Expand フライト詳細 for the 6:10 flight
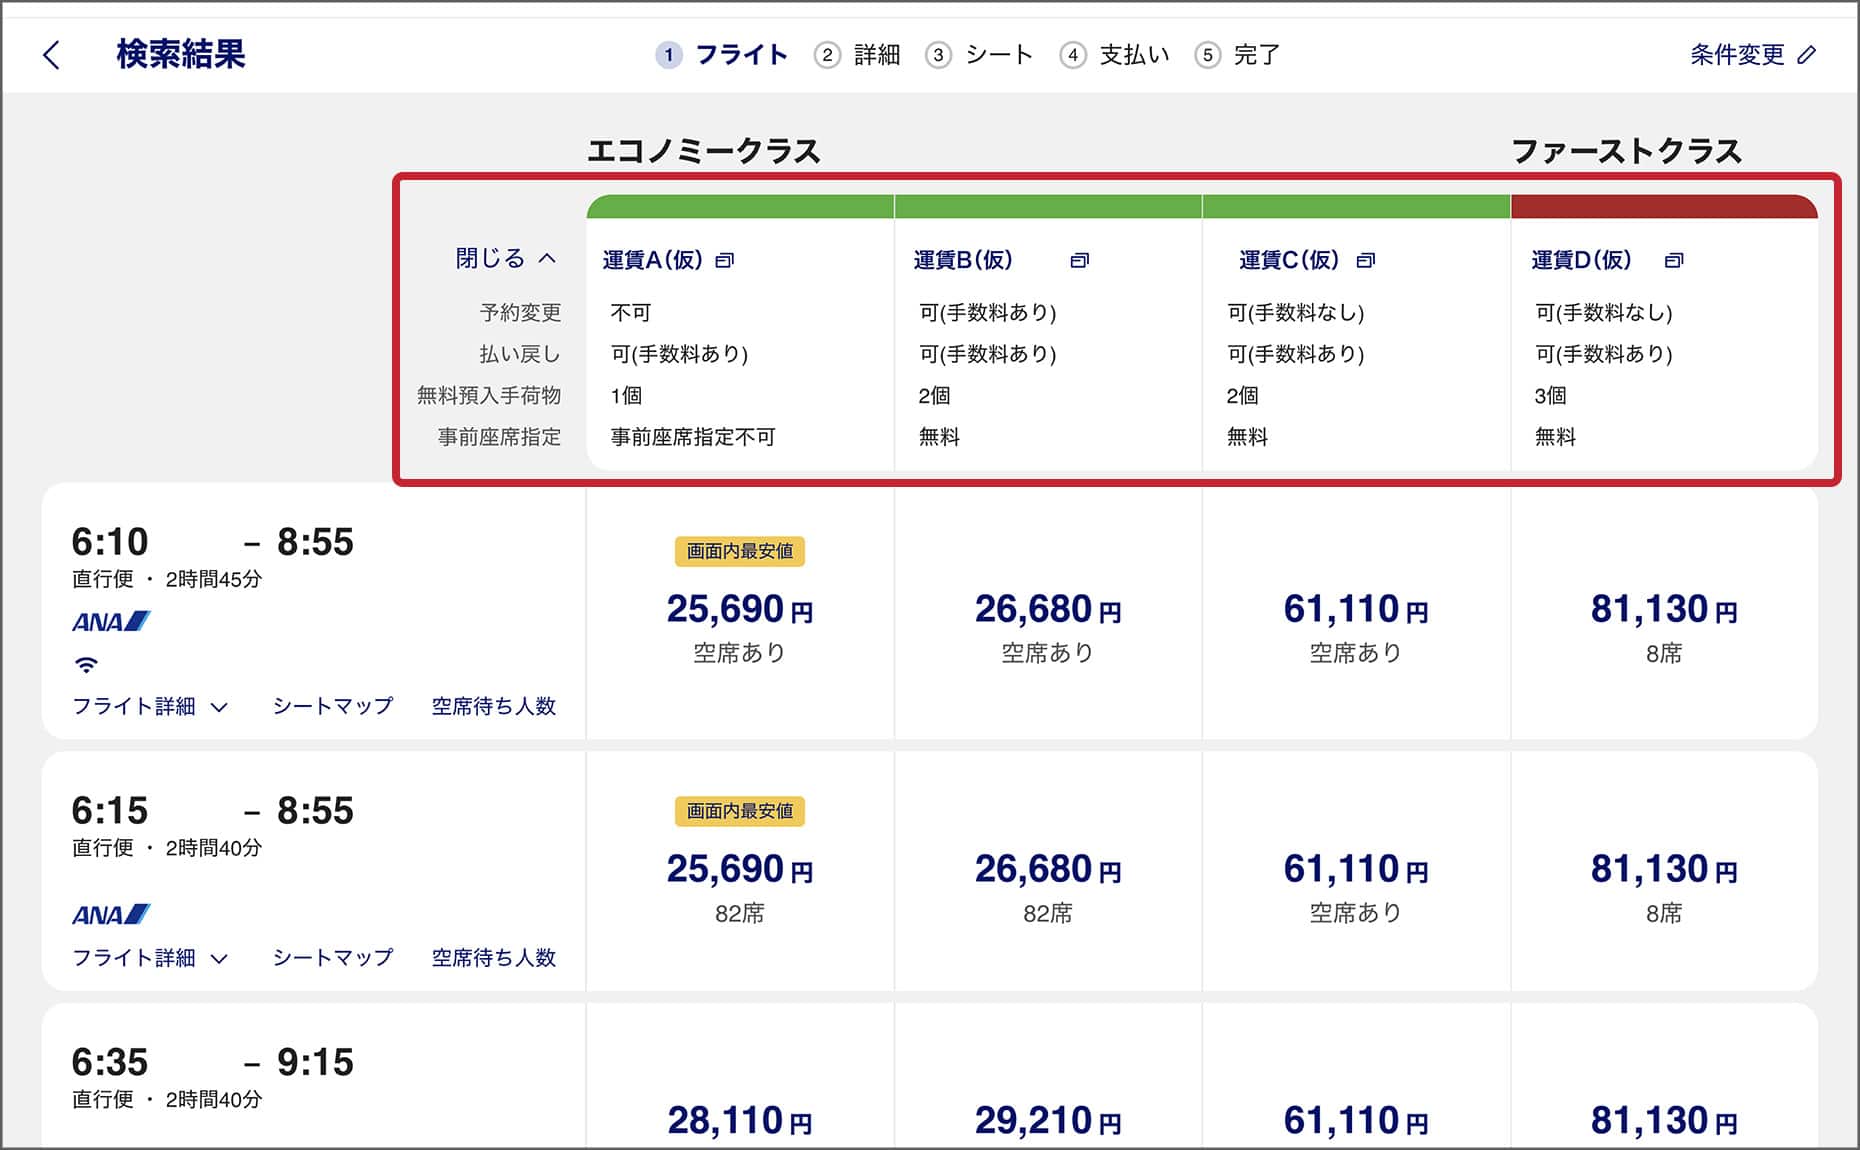 click(x=150, y=707)
